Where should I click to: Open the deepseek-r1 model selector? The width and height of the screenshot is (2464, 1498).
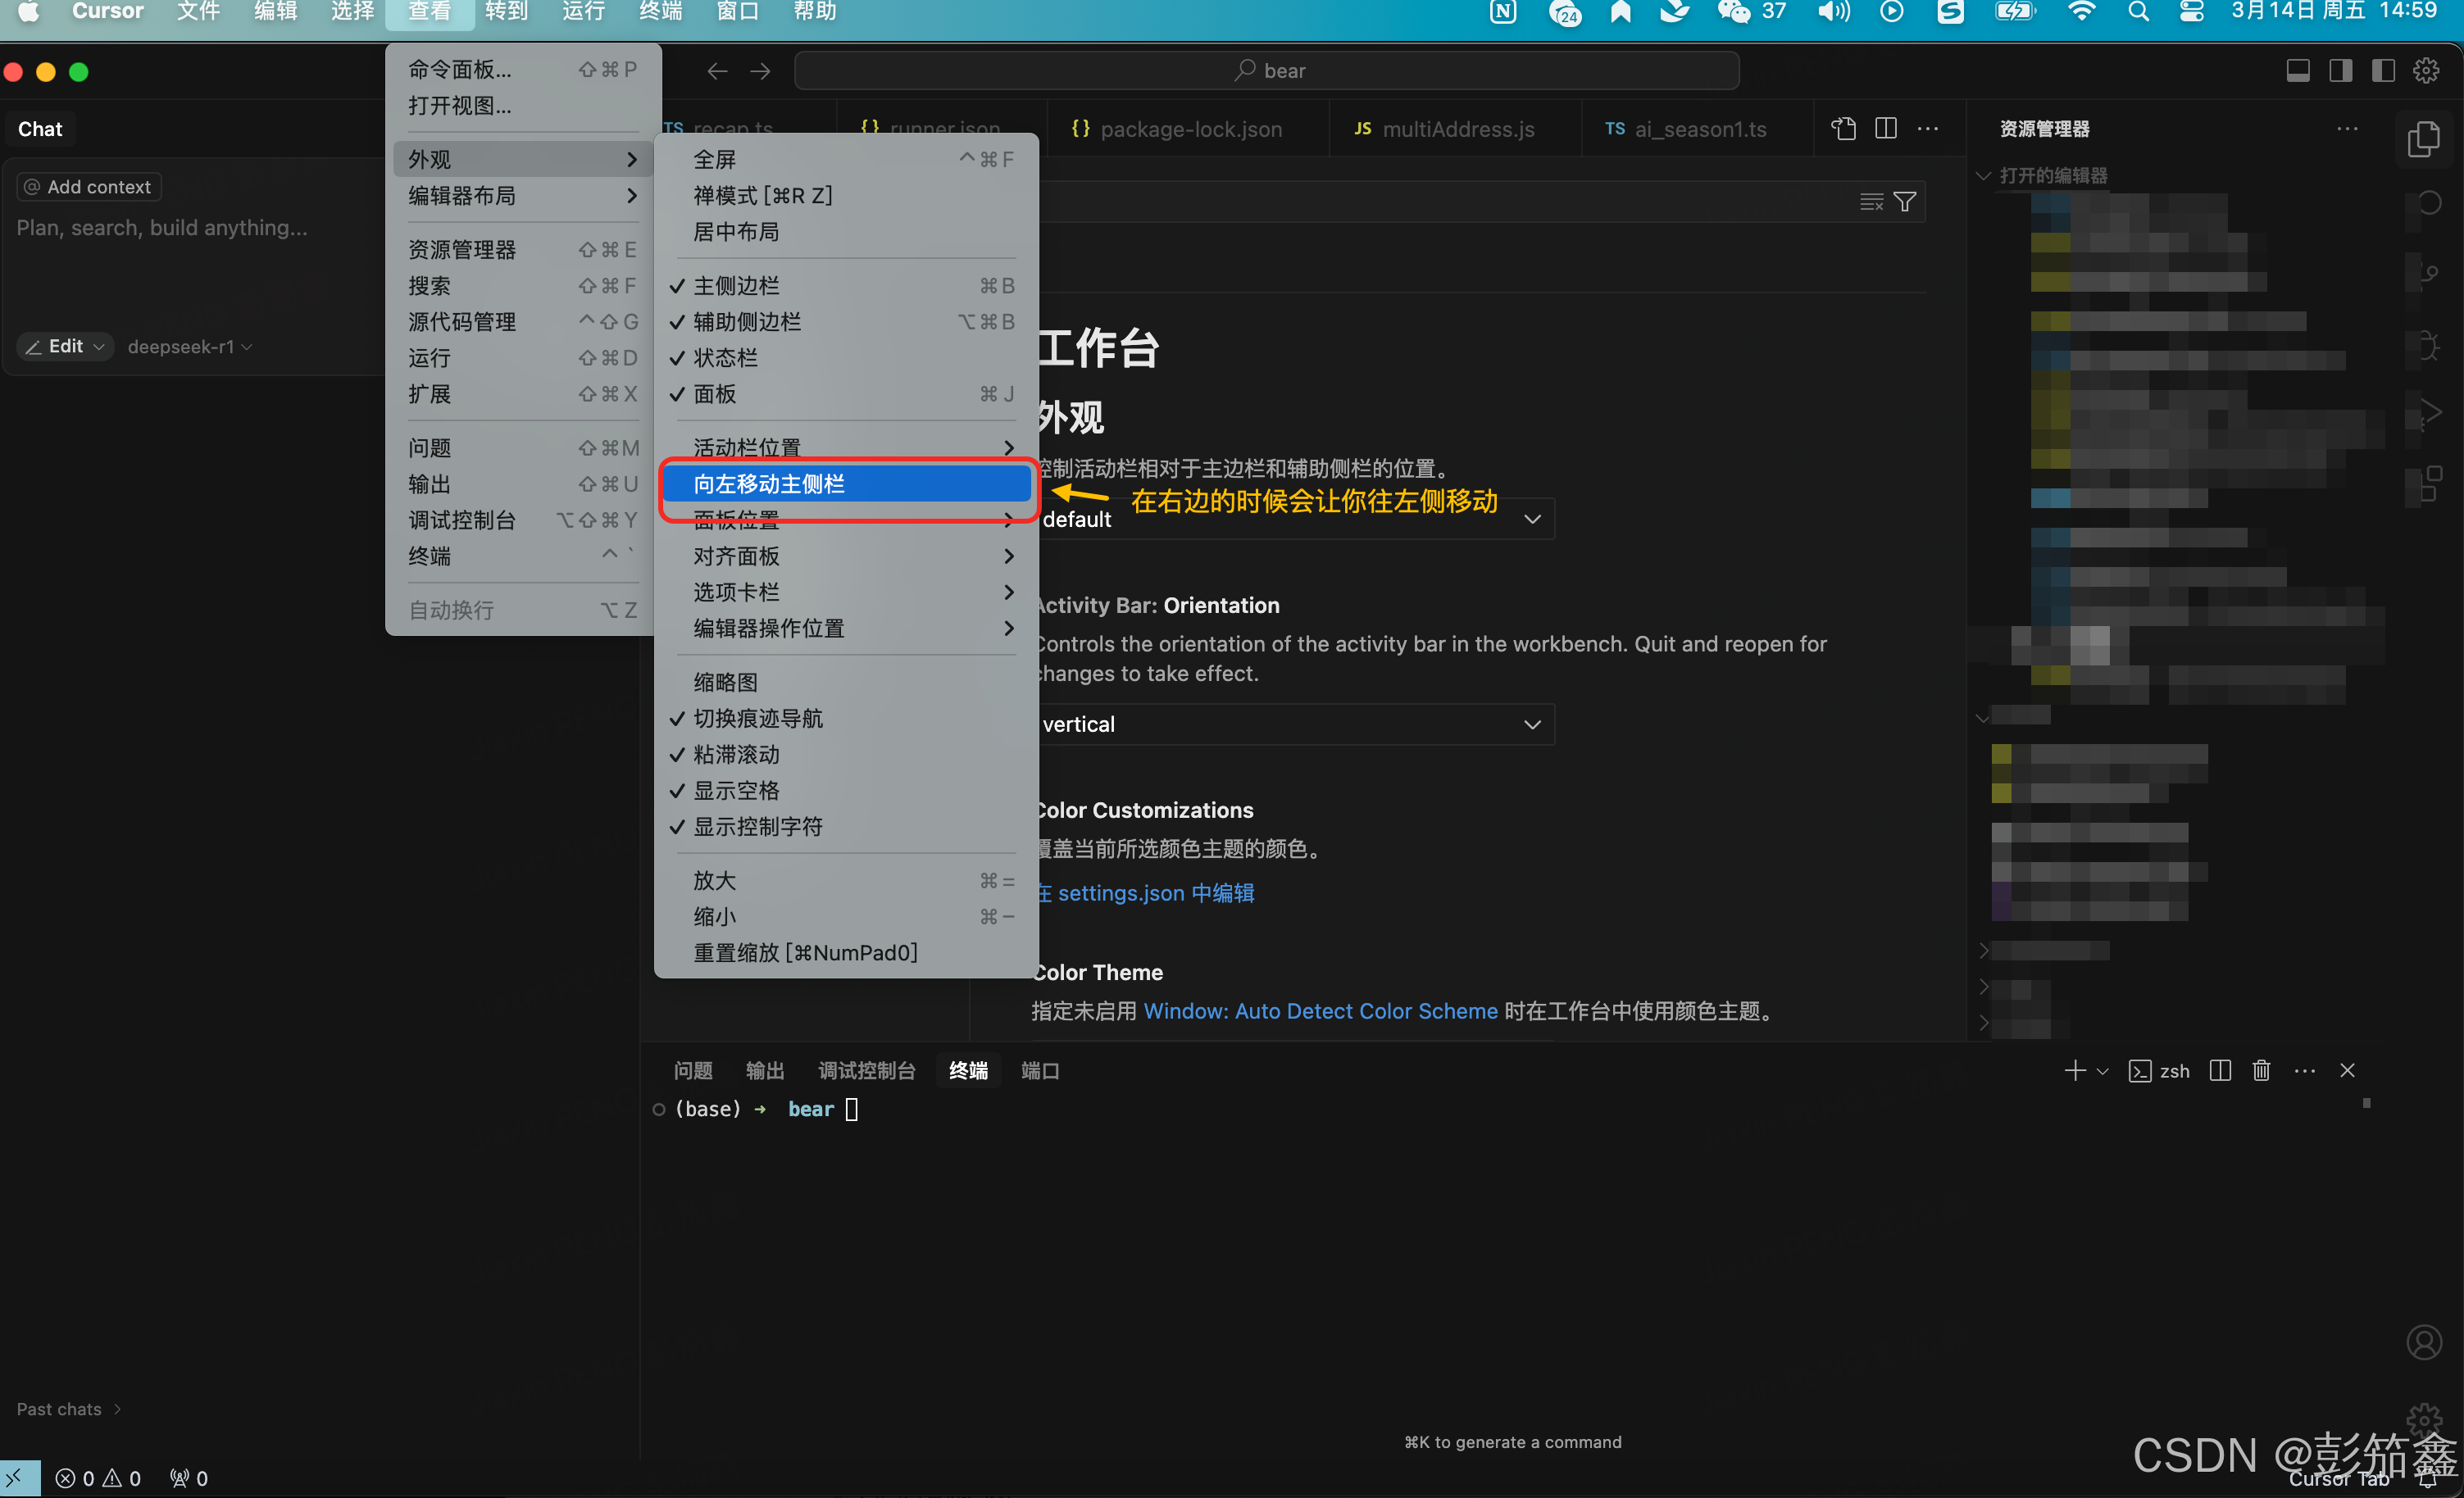click(189, 347)
